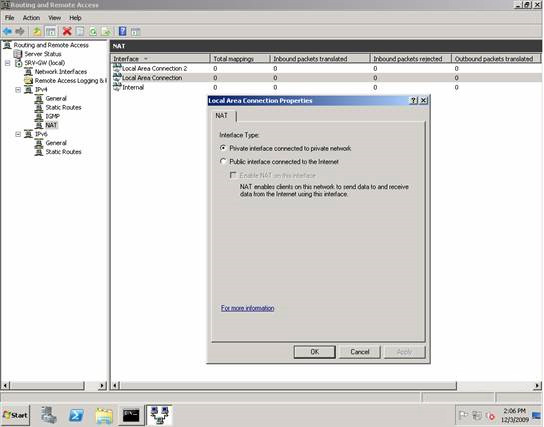Select the SRV-GW (local) server node
Image resolution: width=544 pixels, height=427 pixels.
44,63
